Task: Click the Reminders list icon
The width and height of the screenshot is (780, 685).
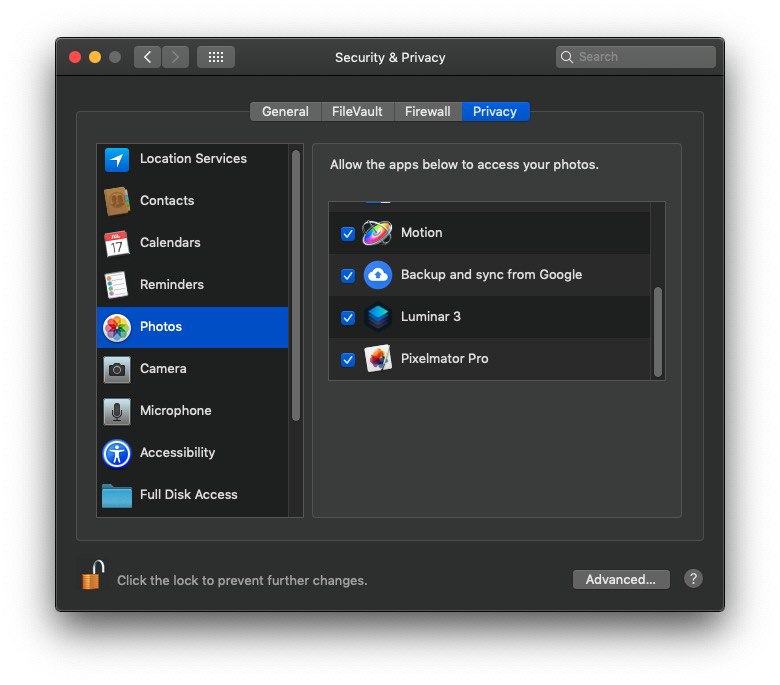Action: (116, 285)
